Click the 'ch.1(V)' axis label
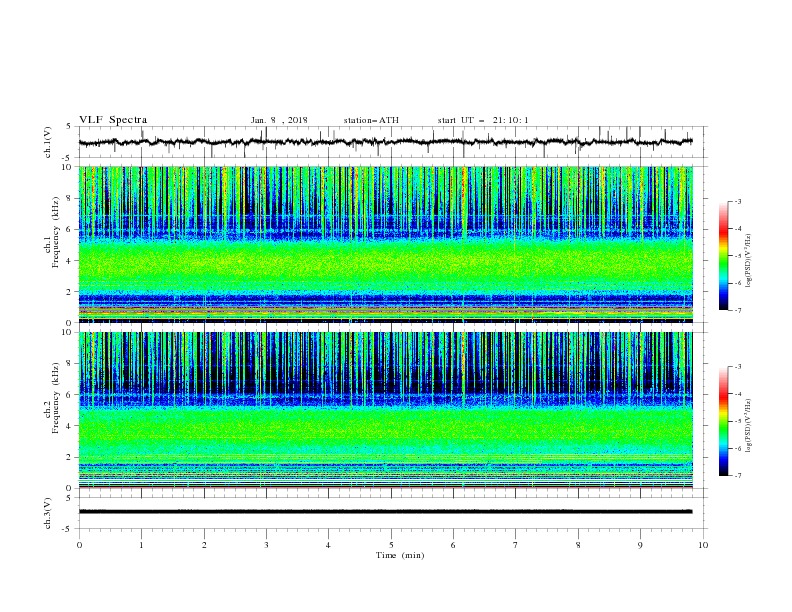This screenshot has width=792, height=612. pyautogui.click(x=48, y=142)
